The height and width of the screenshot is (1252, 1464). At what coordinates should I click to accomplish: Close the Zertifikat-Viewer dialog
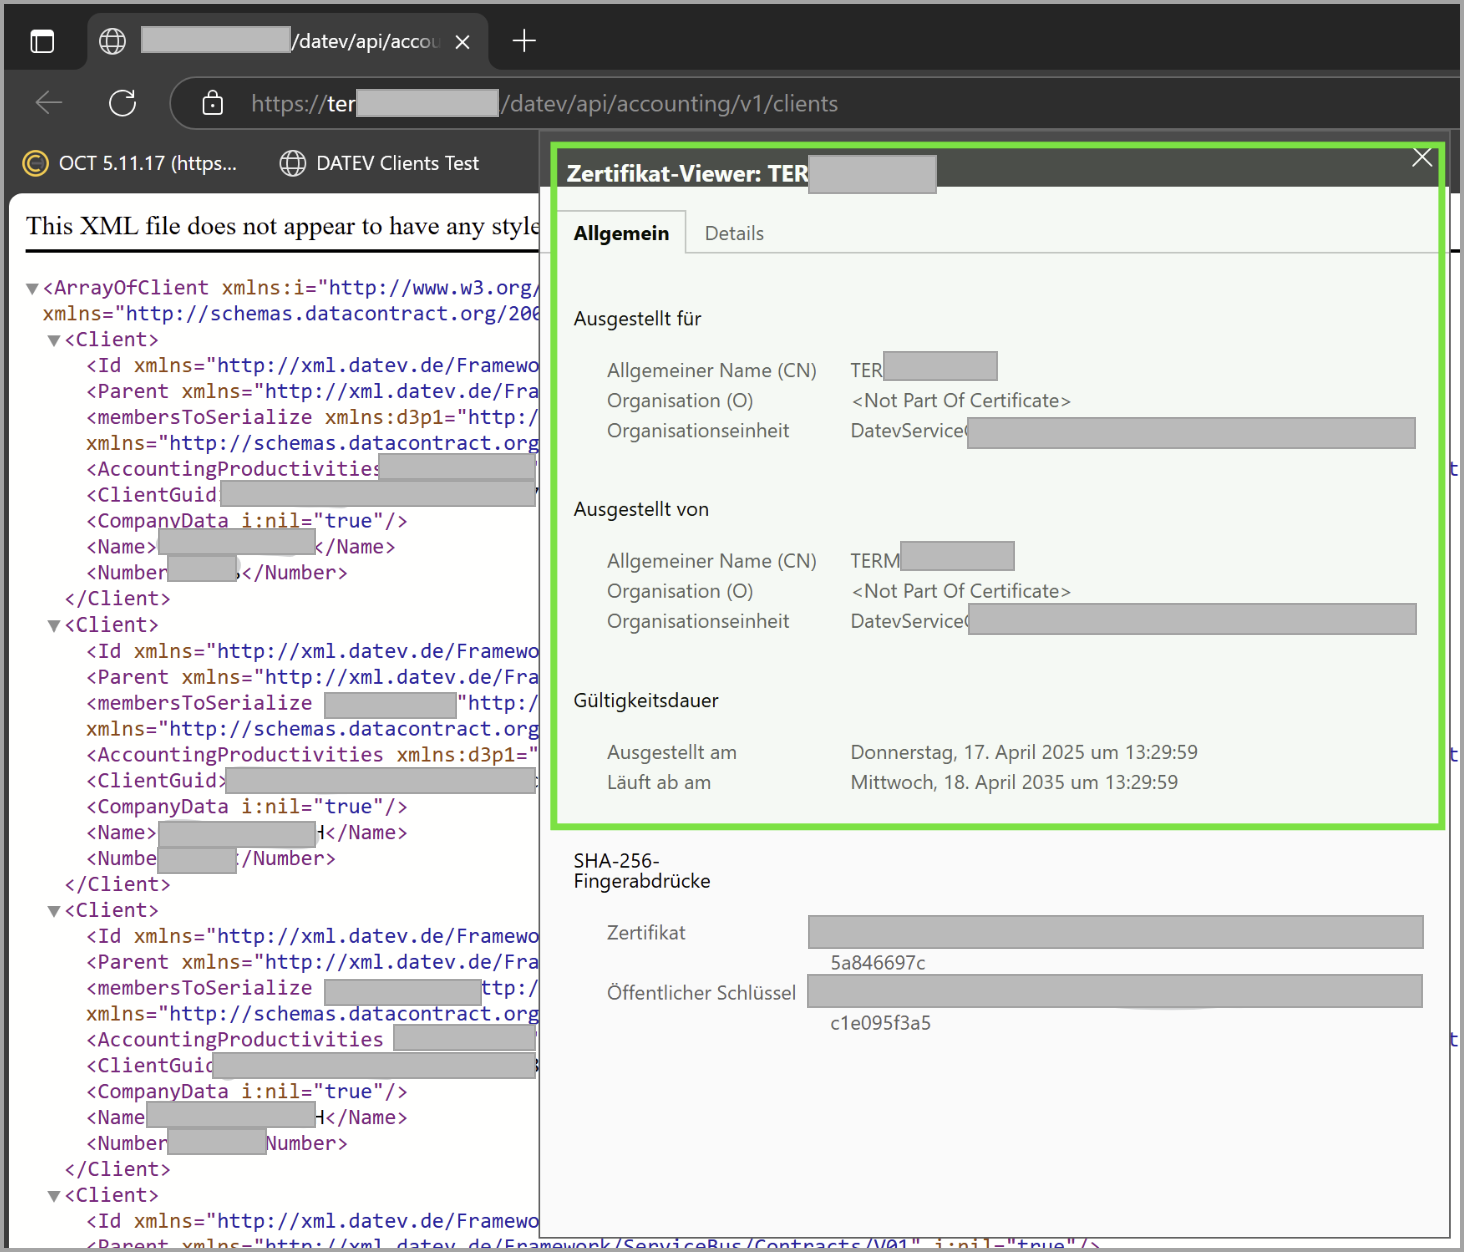pos(1421,158)
